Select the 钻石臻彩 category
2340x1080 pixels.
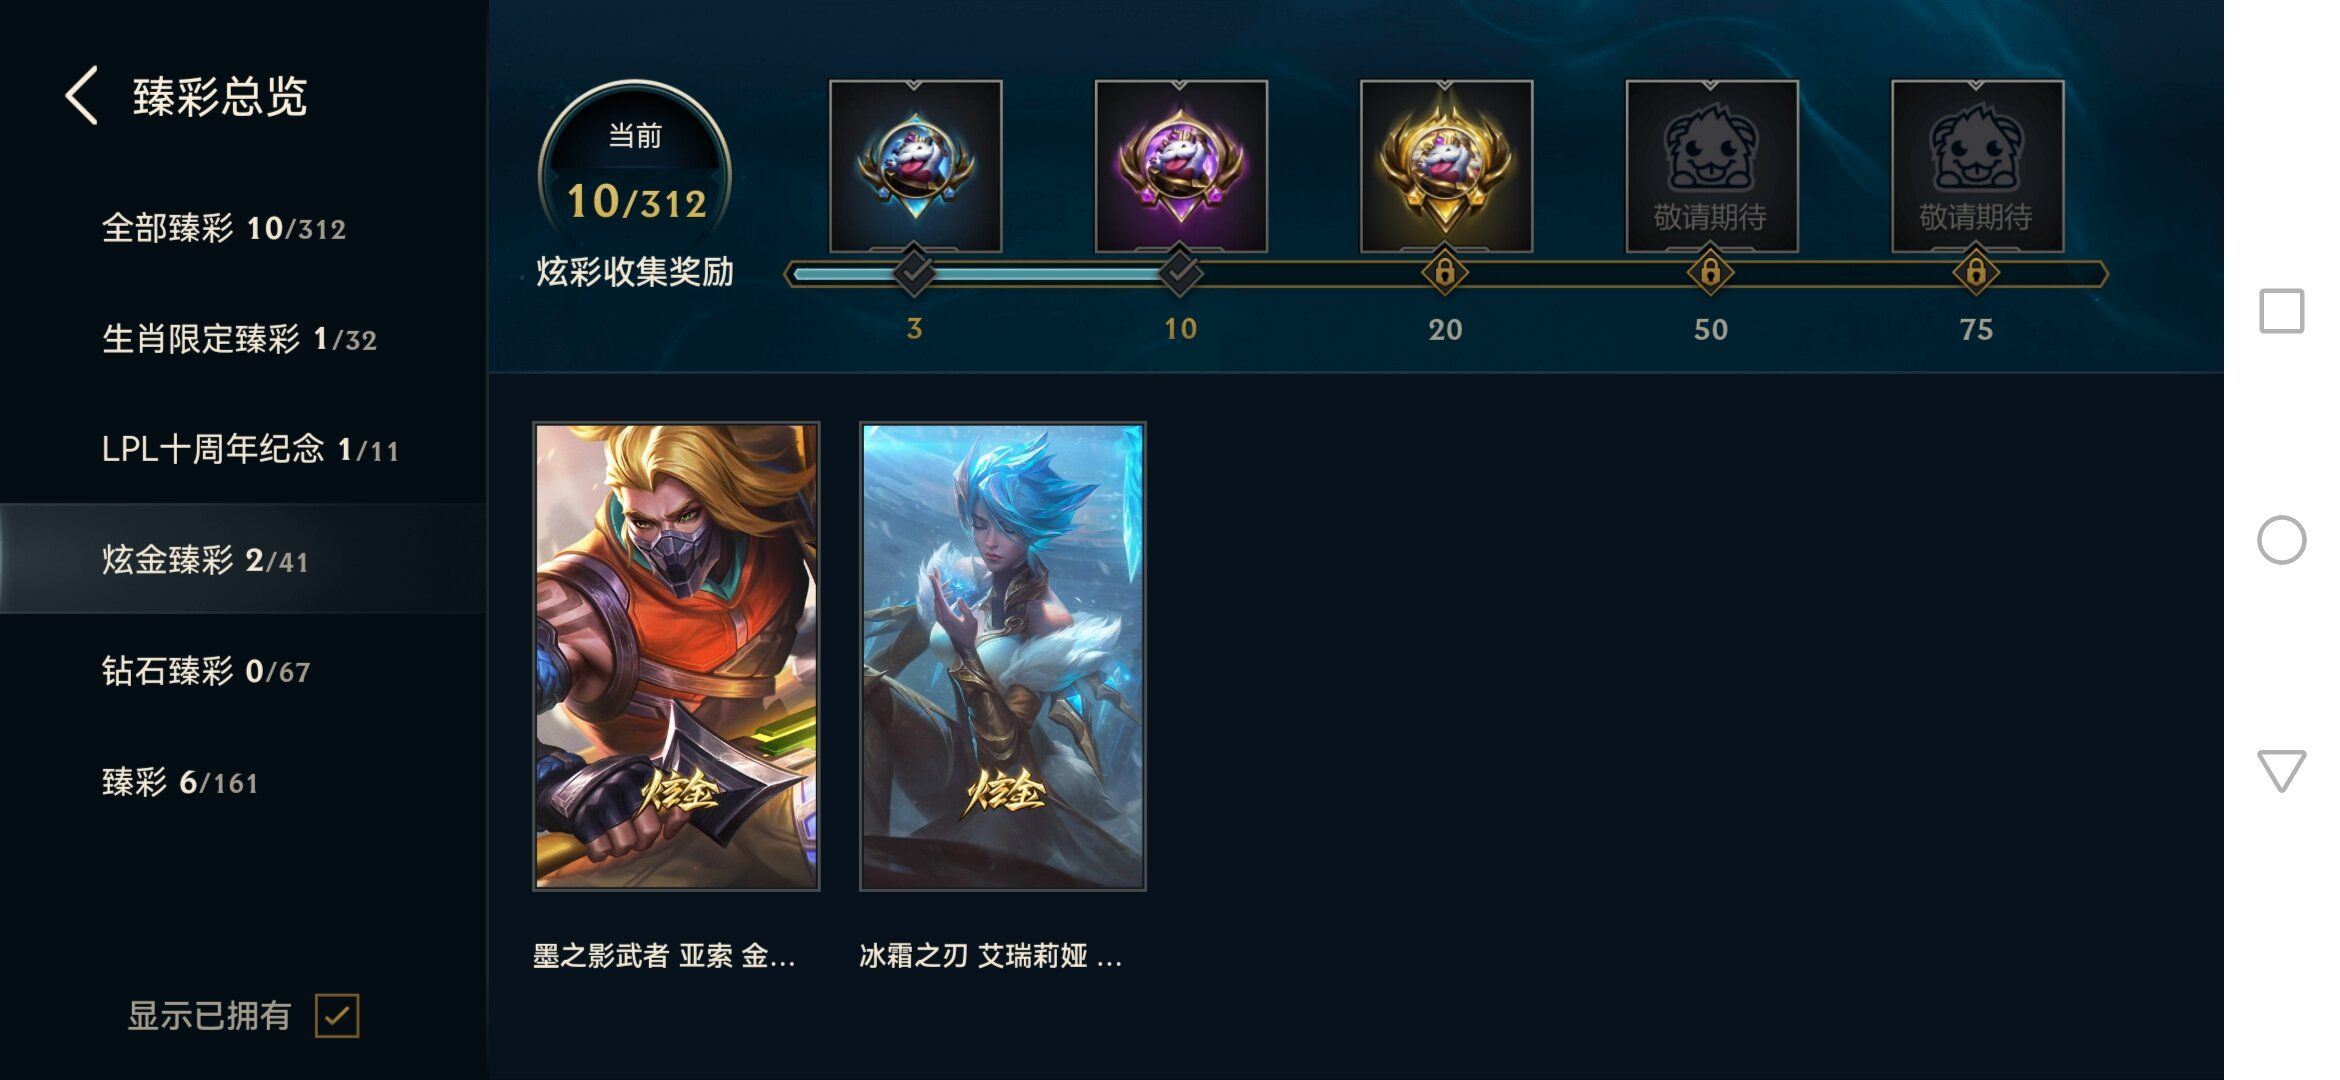206,671
